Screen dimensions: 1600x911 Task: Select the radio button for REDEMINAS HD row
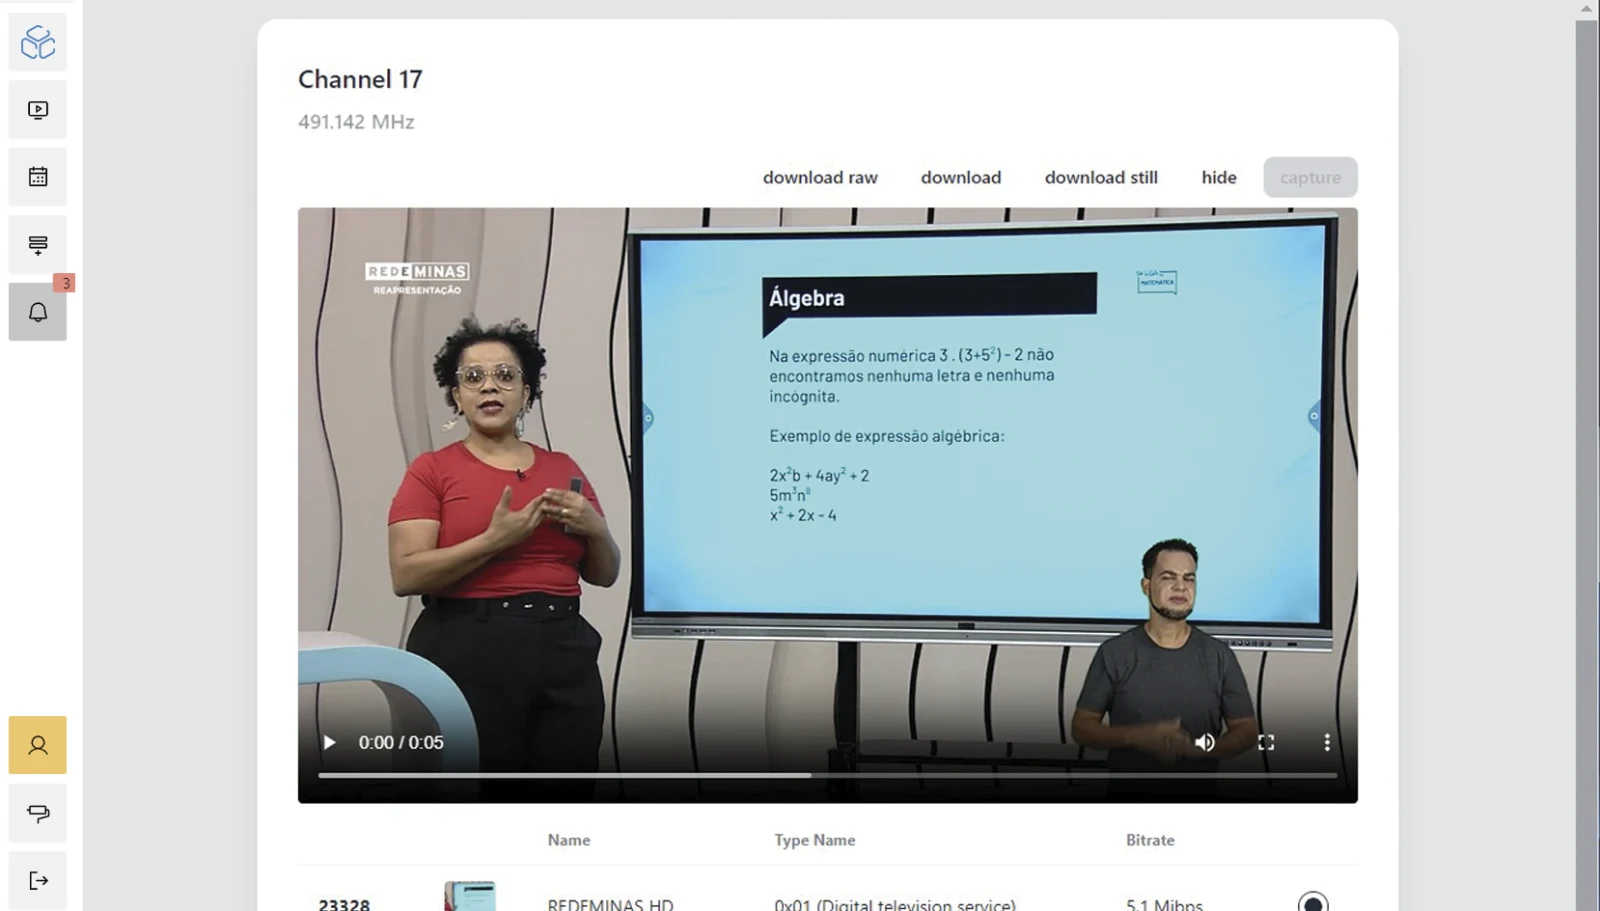click(1313, 903)
